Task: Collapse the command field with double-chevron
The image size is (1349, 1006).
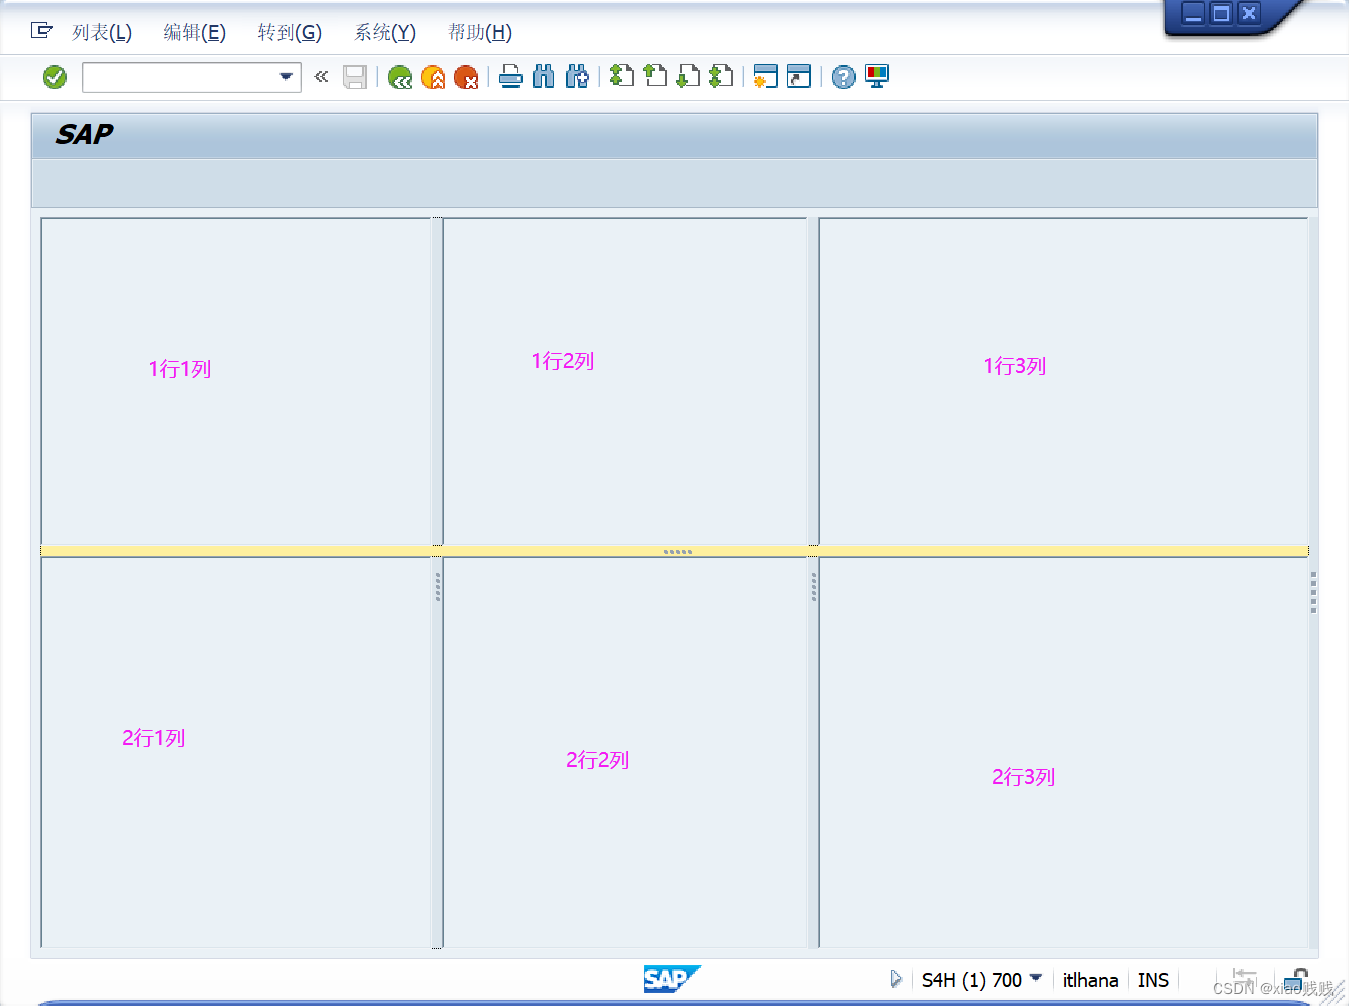Action: tap(321, 76)
